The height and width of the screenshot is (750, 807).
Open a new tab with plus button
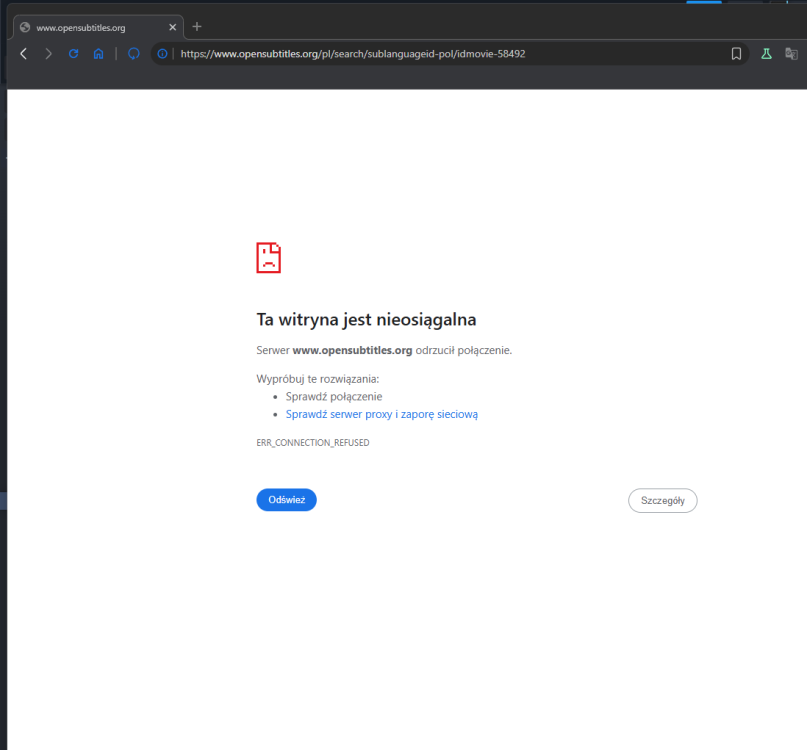click(x=197, y=27)
